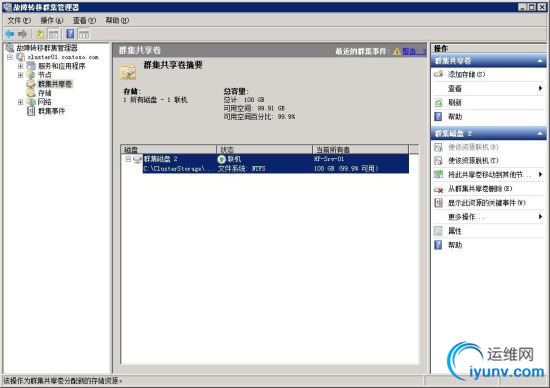Click the 可用空间百分比: 99.9% text
Screen dimensions: 550x388
click(x=259, y=116)
